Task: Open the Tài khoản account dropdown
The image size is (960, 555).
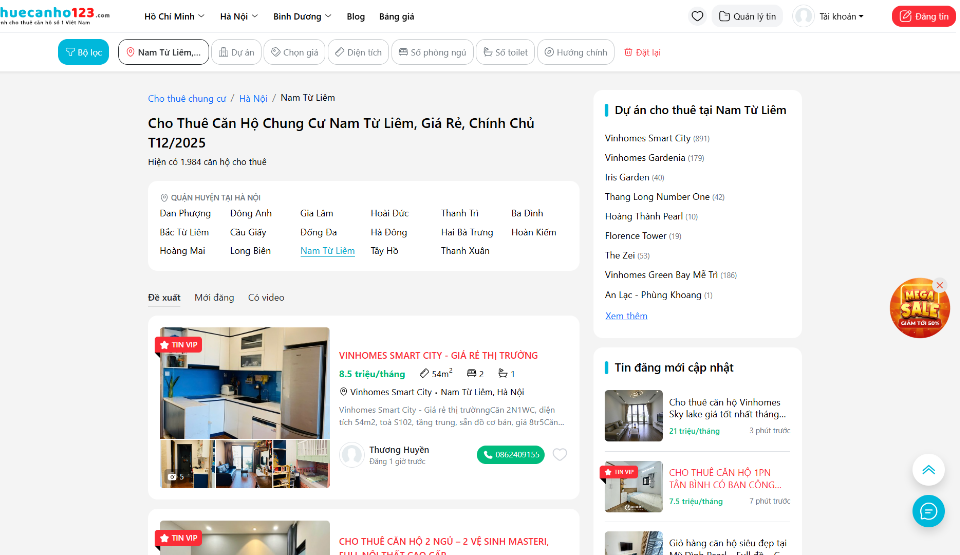Action: (829, 16)
